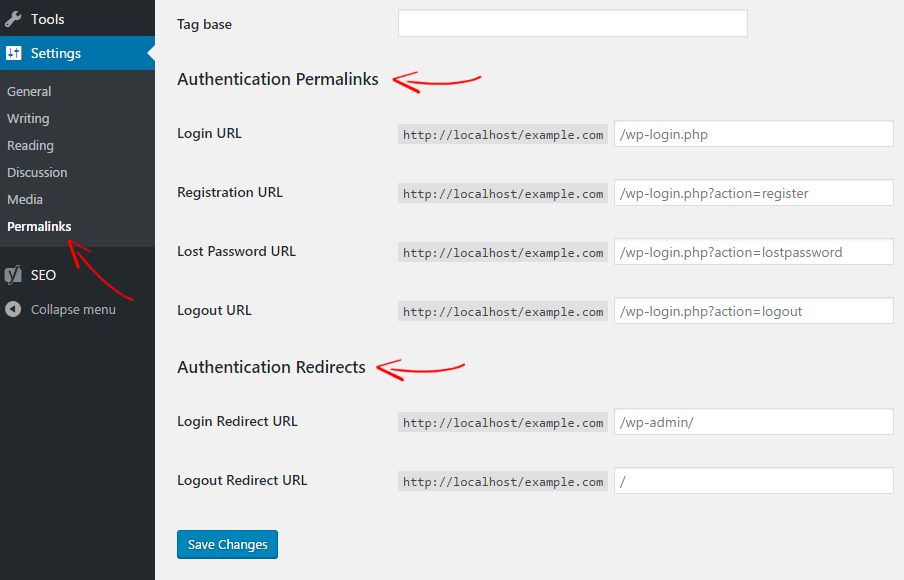The height and width of the screenshot is (580, 904).
Task: Select the Media settings submenu
Action: (25, 199)
